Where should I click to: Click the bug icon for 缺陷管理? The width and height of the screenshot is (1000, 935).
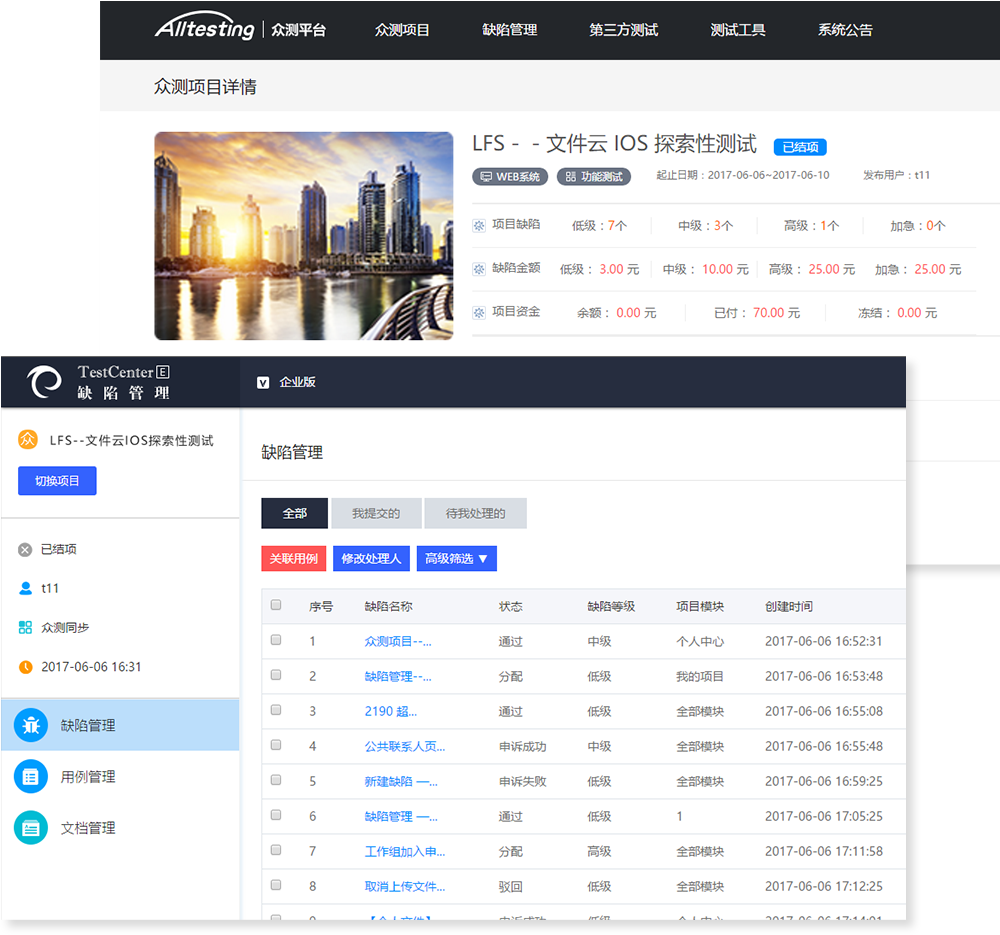31,725
